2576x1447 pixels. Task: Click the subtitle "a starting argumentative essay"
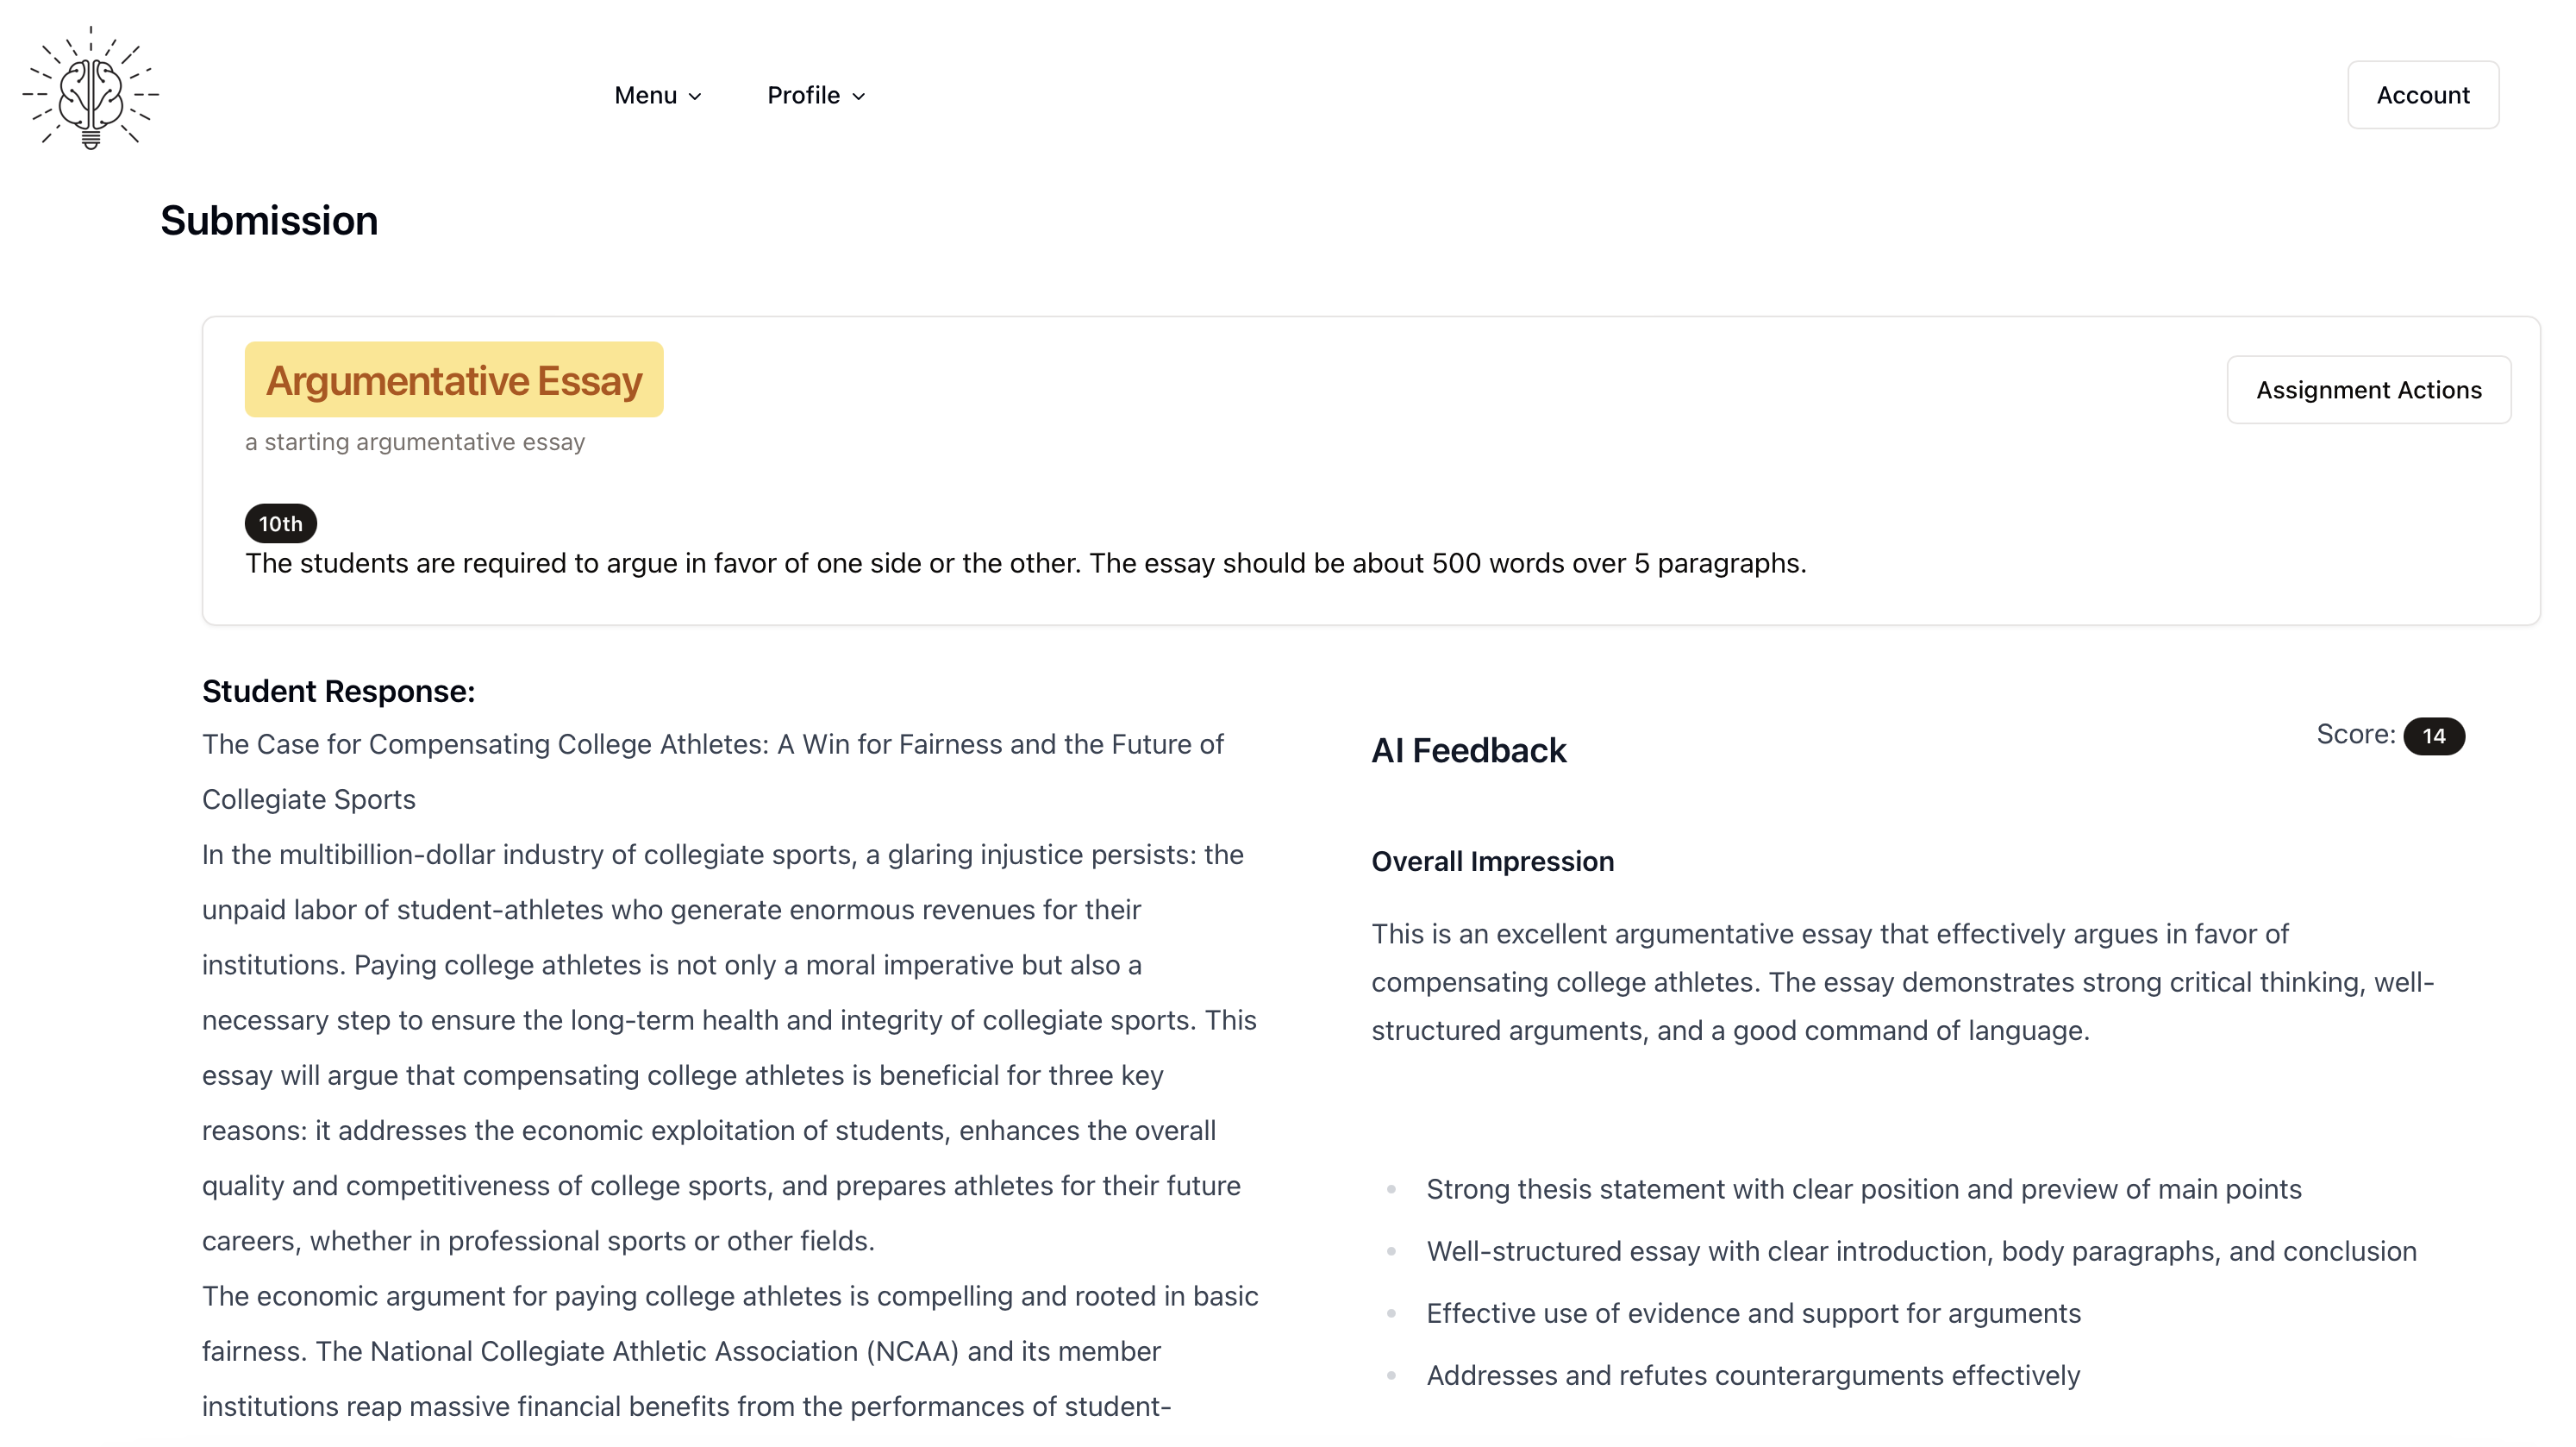pos(415,442)
